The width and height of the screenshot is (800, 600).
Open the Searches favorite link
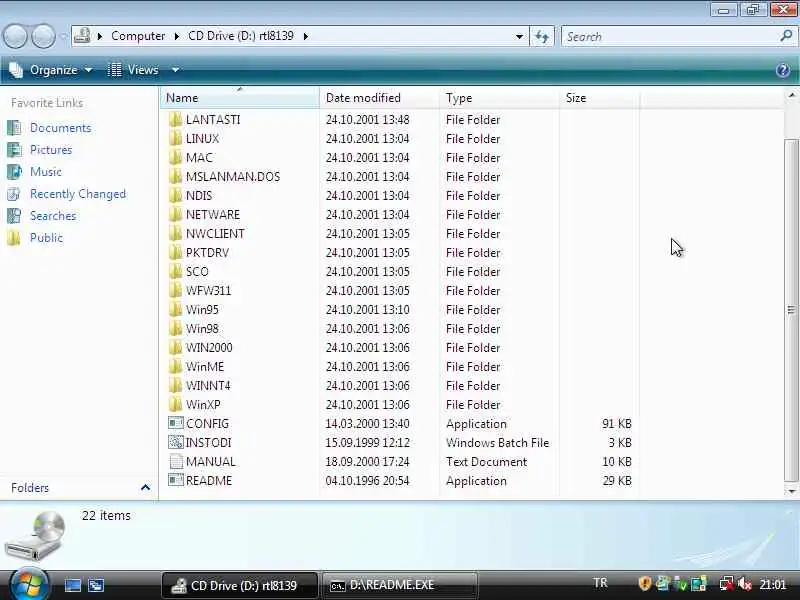point(53,216)
